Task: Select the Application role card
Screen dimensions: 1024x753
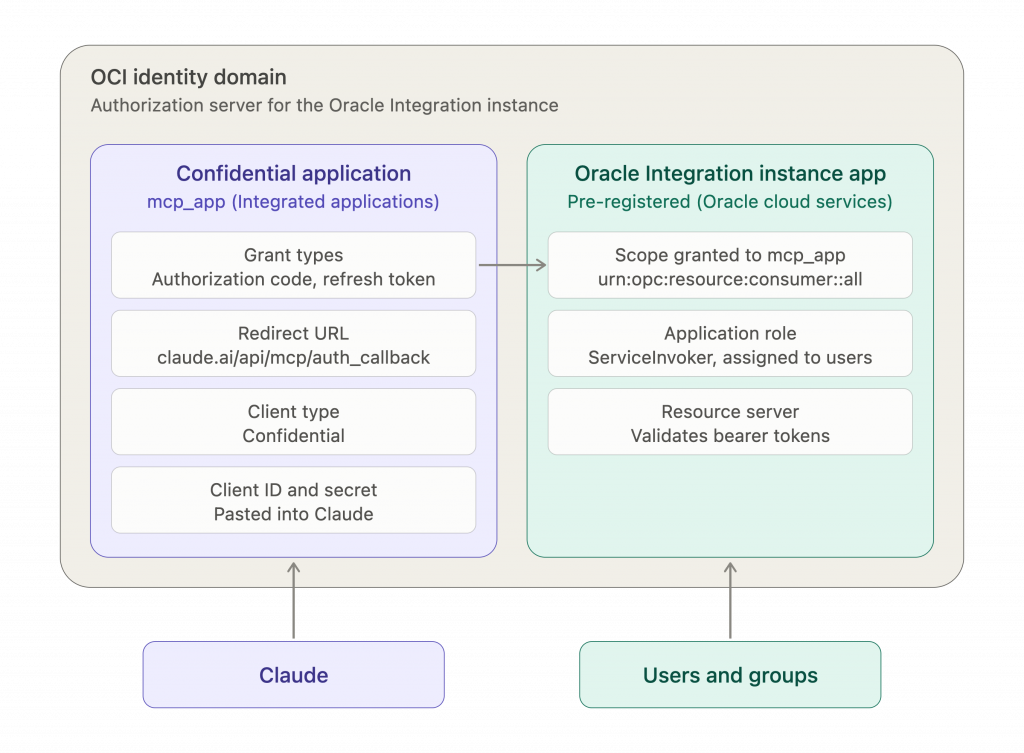Action: pos(729,344)
